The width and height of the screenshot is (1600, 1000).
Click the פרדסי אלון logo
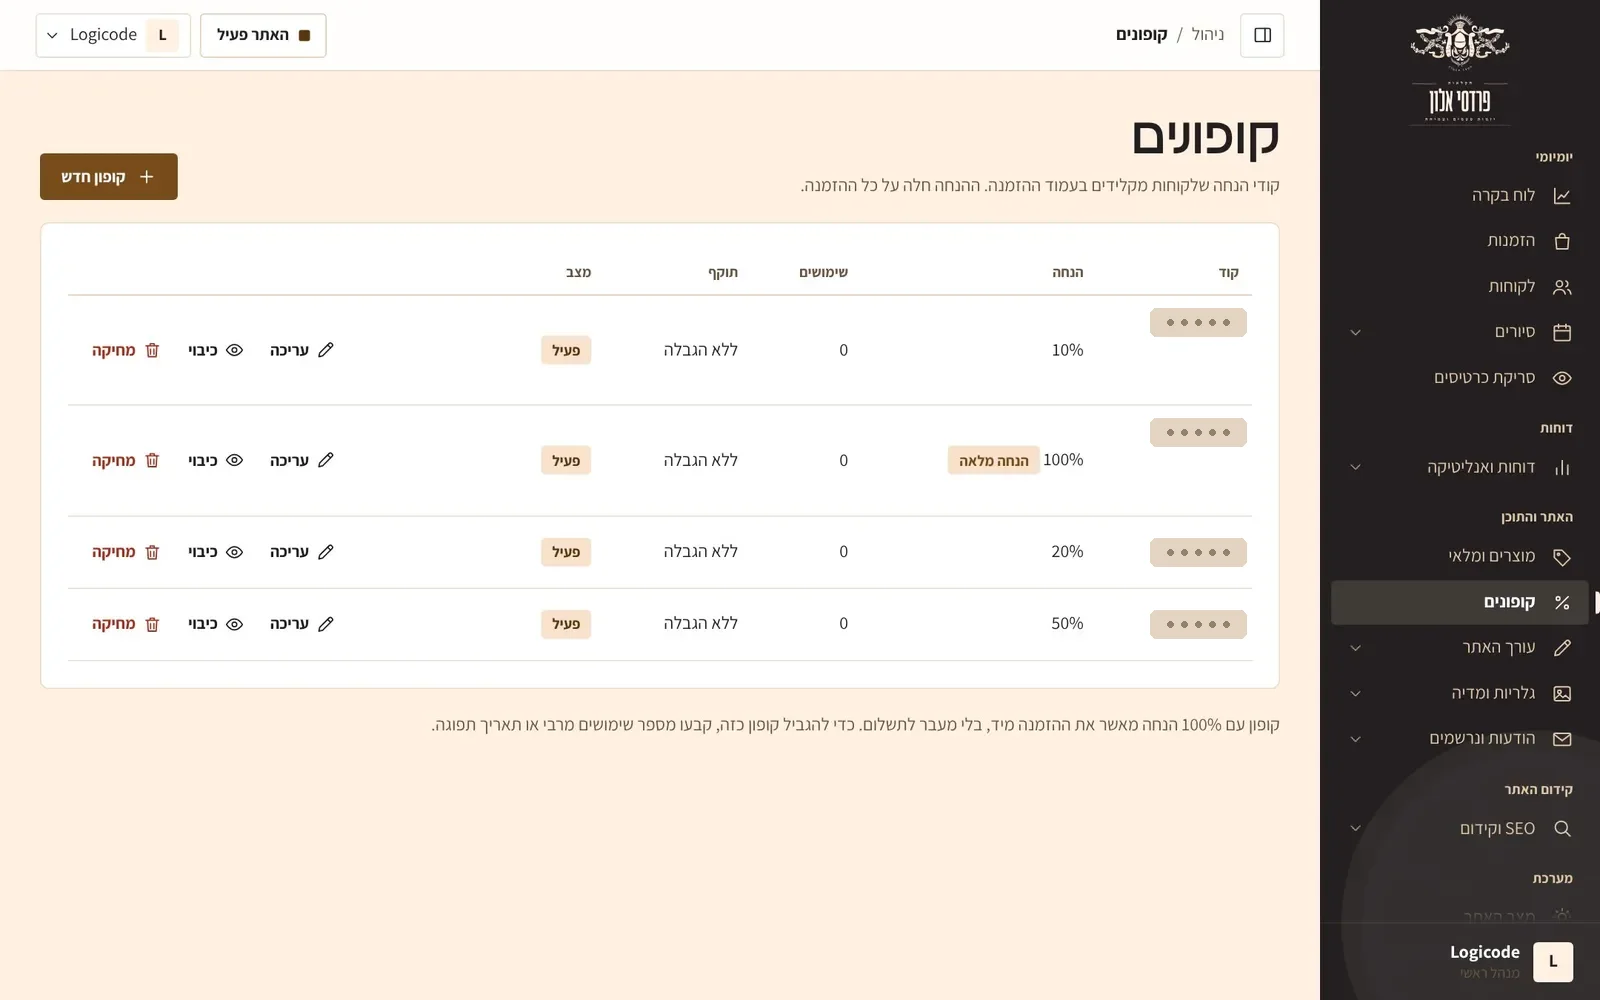pyautogui.click(x=1460, y=68)
